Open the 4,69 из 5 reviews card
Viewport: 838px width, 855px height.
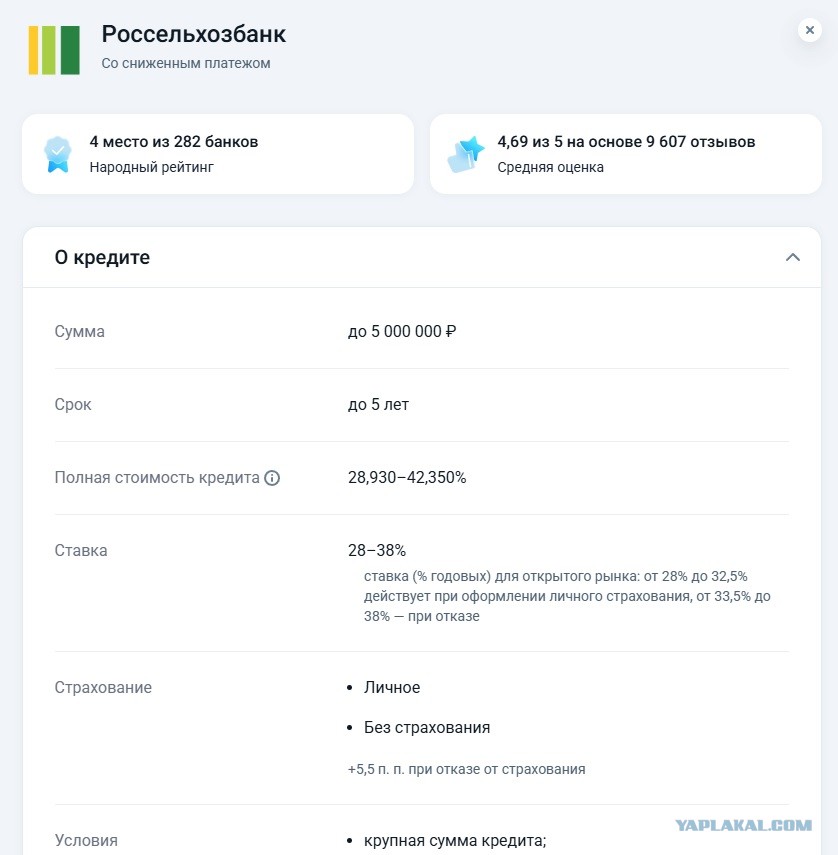(x=625, y=154)
